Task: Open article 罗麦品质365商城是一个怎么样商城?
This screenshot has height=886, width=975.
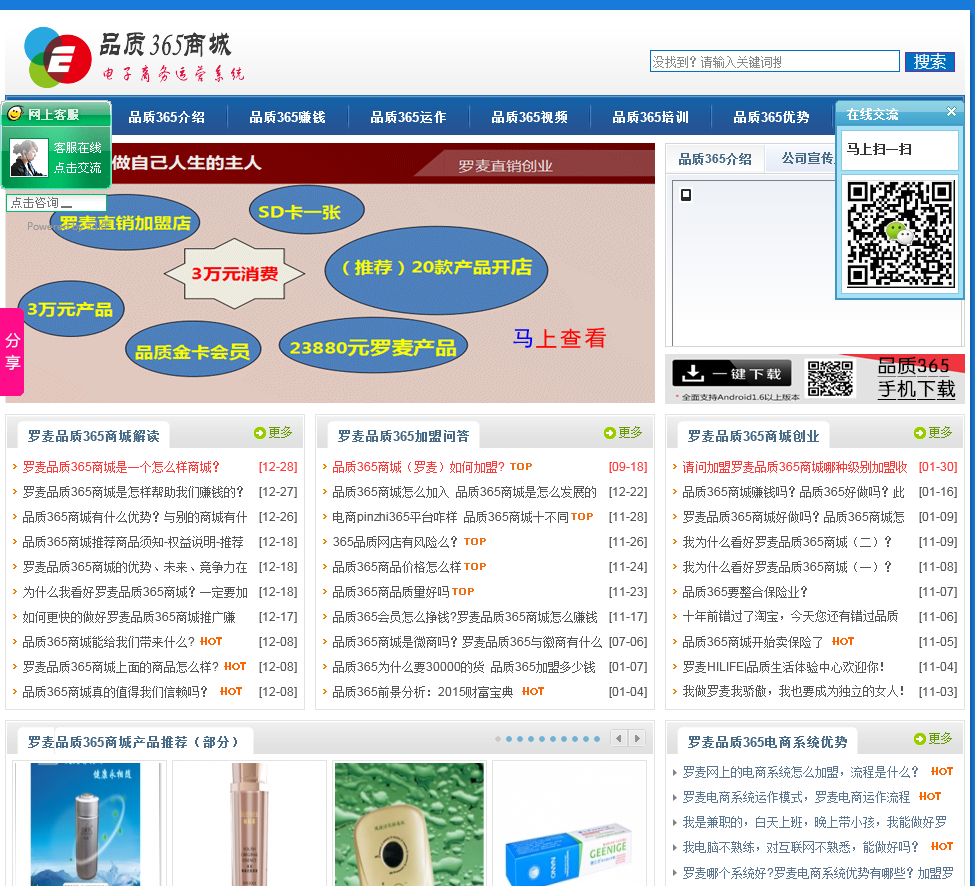Action: click(x=121, y=467)
